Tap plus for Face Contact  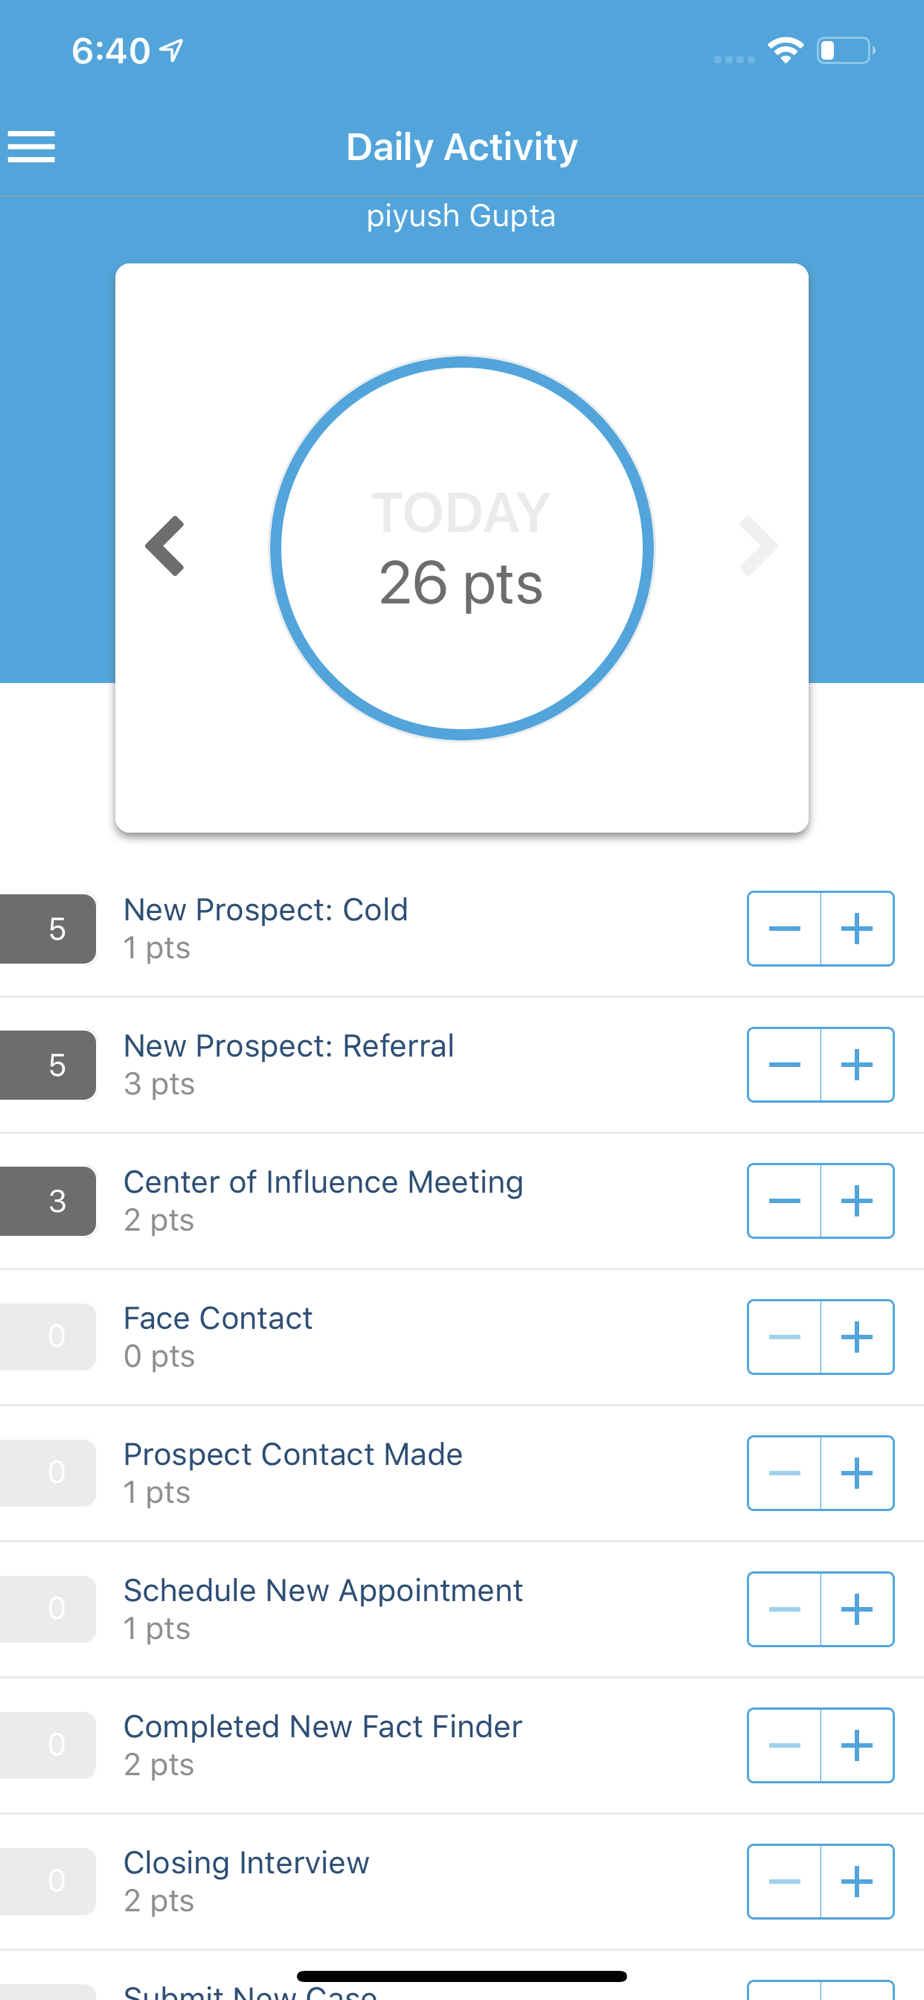pyautogui.click(x=857, y=1337)
